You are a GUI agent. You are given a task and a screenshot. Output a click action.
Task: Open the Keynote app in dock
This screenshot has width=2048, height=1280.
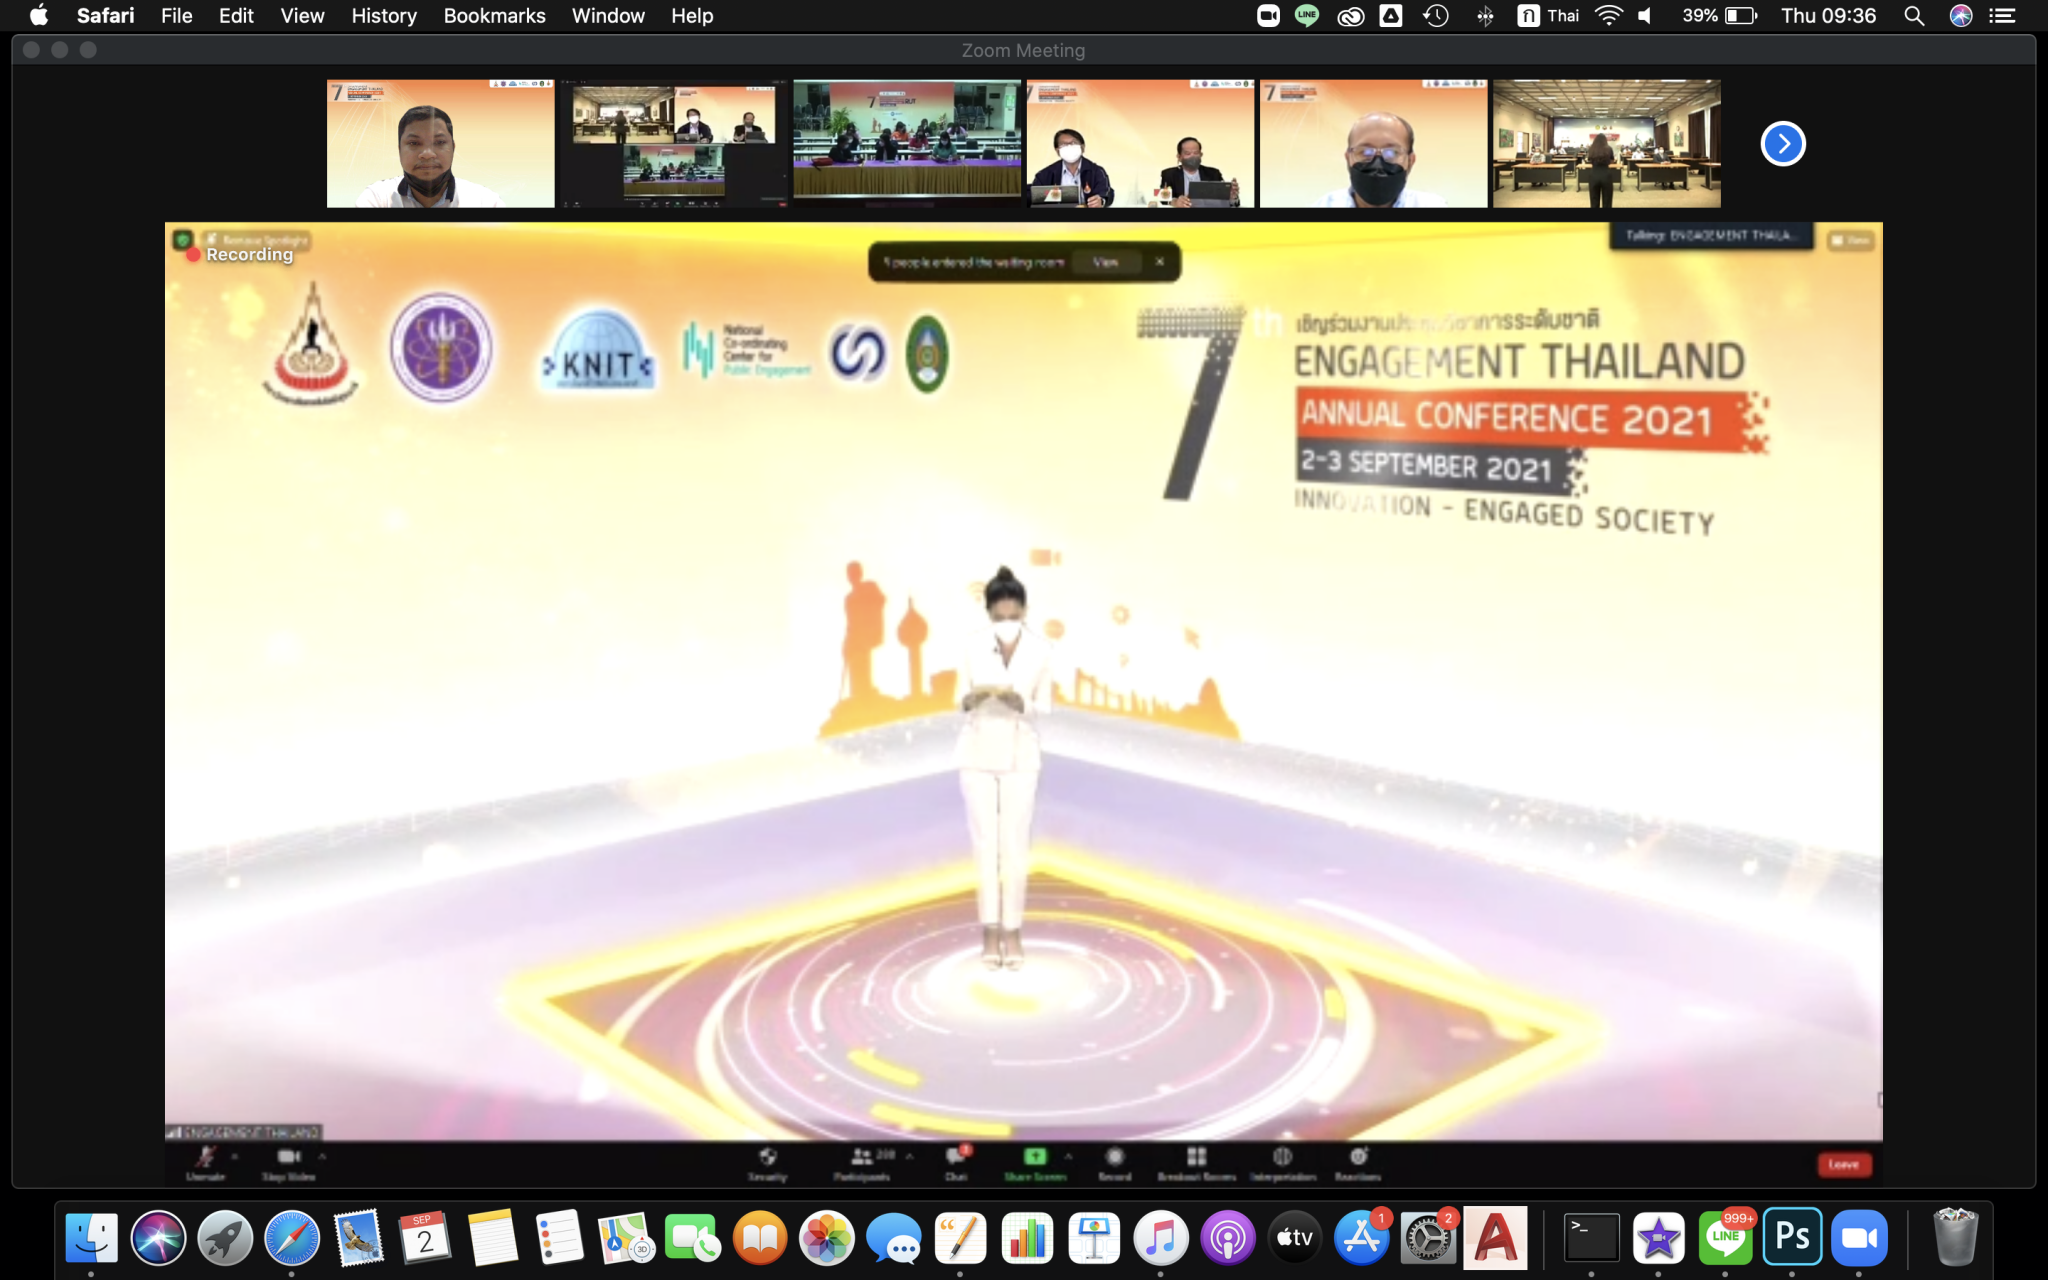pyautogui.click(x=1094, y=1238)
